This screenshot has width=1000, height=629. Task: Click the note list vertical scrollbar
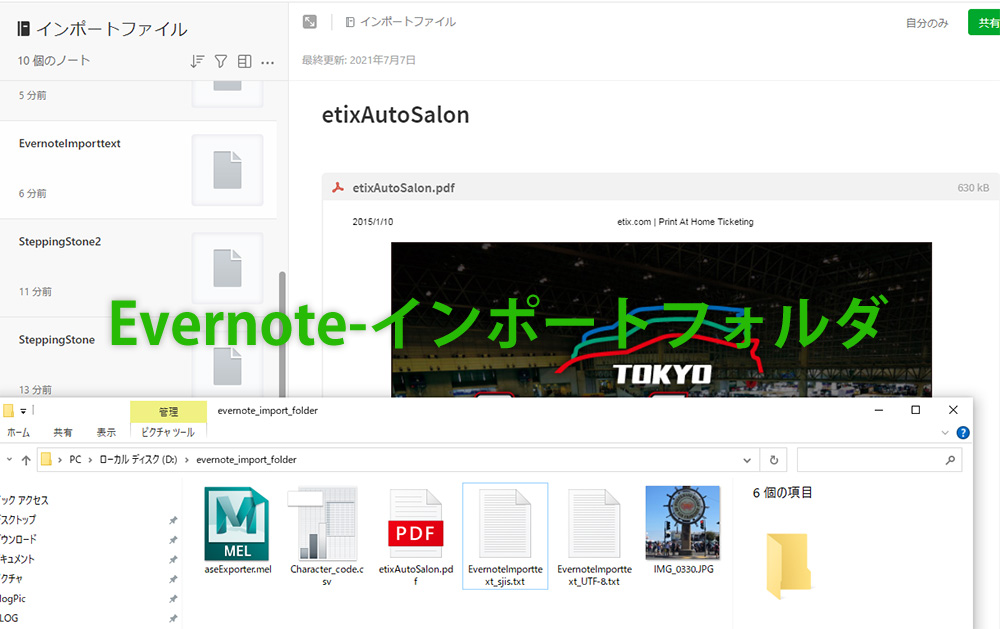pyautogui.click(x=283, y=330)
